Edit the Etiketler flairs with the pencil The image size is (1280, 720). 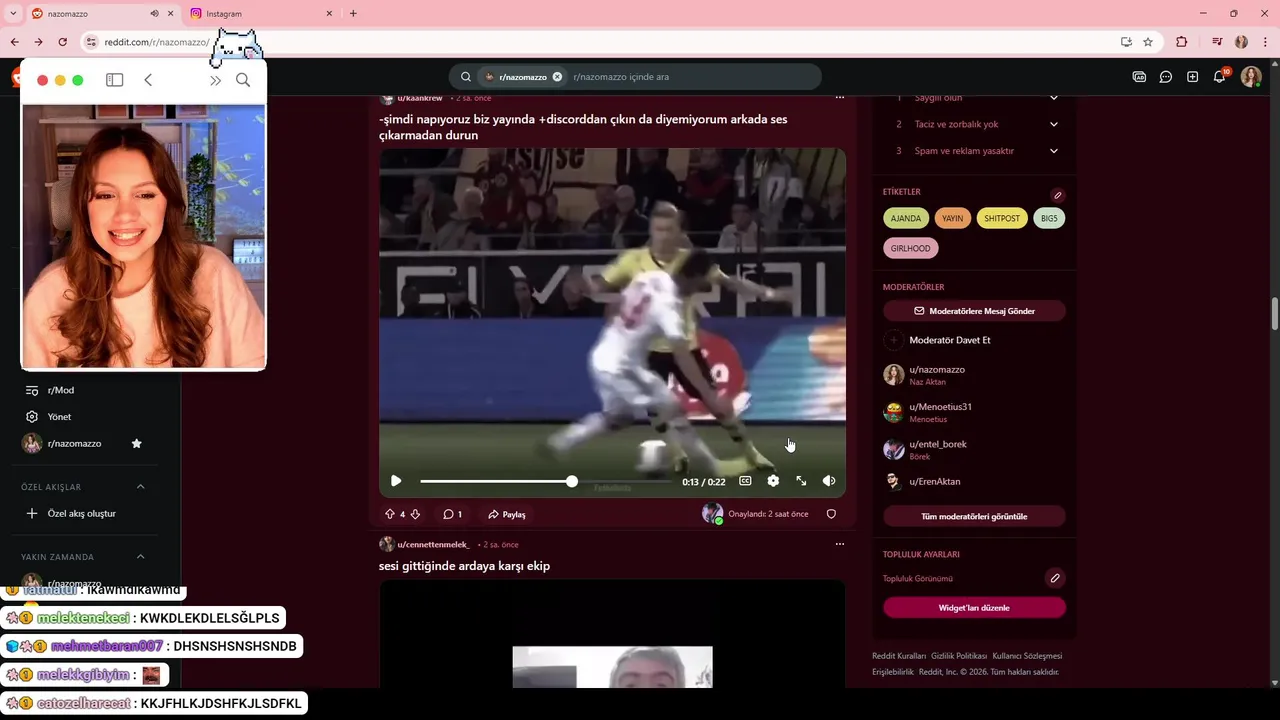pyautogui.click(x=1057, y=195)
